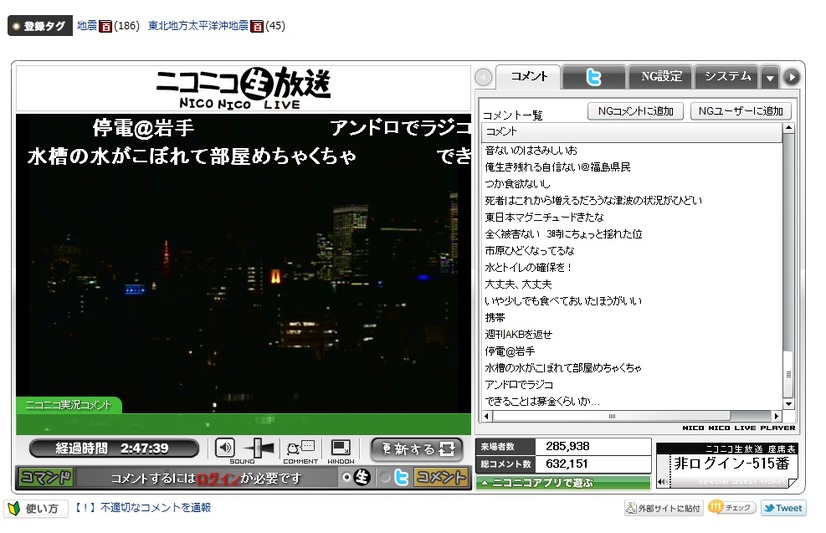Click the WINDOW mode icon
Viewport: 826px width, 533px height.
(x=340, y=448)
